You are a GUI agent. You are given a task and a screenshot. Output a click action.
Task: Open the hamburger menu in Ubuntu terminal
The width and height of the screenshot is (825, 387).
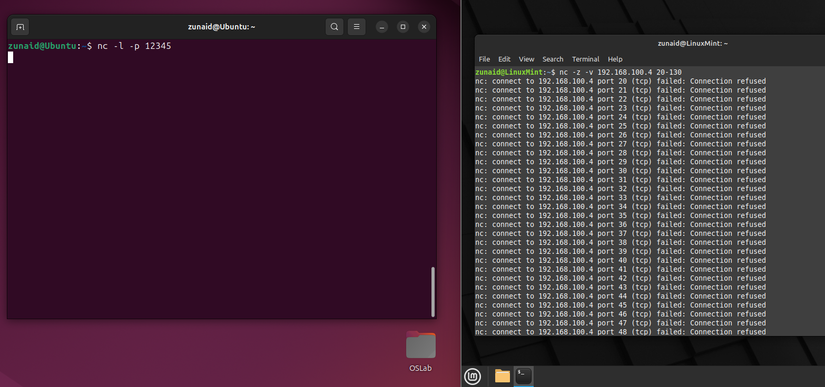coord(356,27)
